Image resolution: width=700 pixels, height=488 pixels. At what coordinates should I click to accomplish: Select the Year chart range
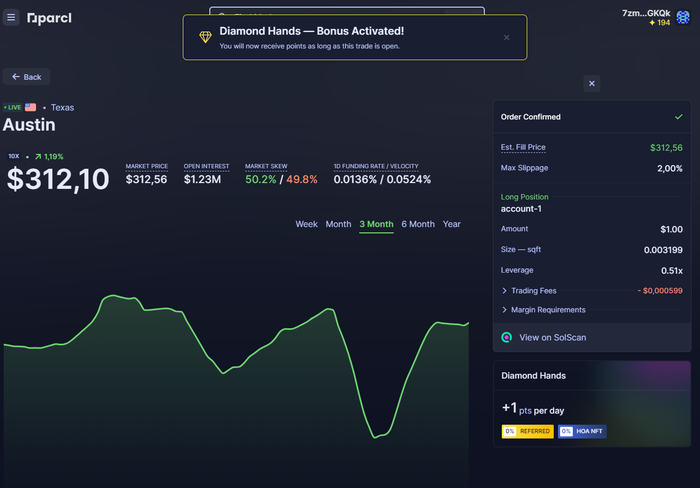point(451,224)
